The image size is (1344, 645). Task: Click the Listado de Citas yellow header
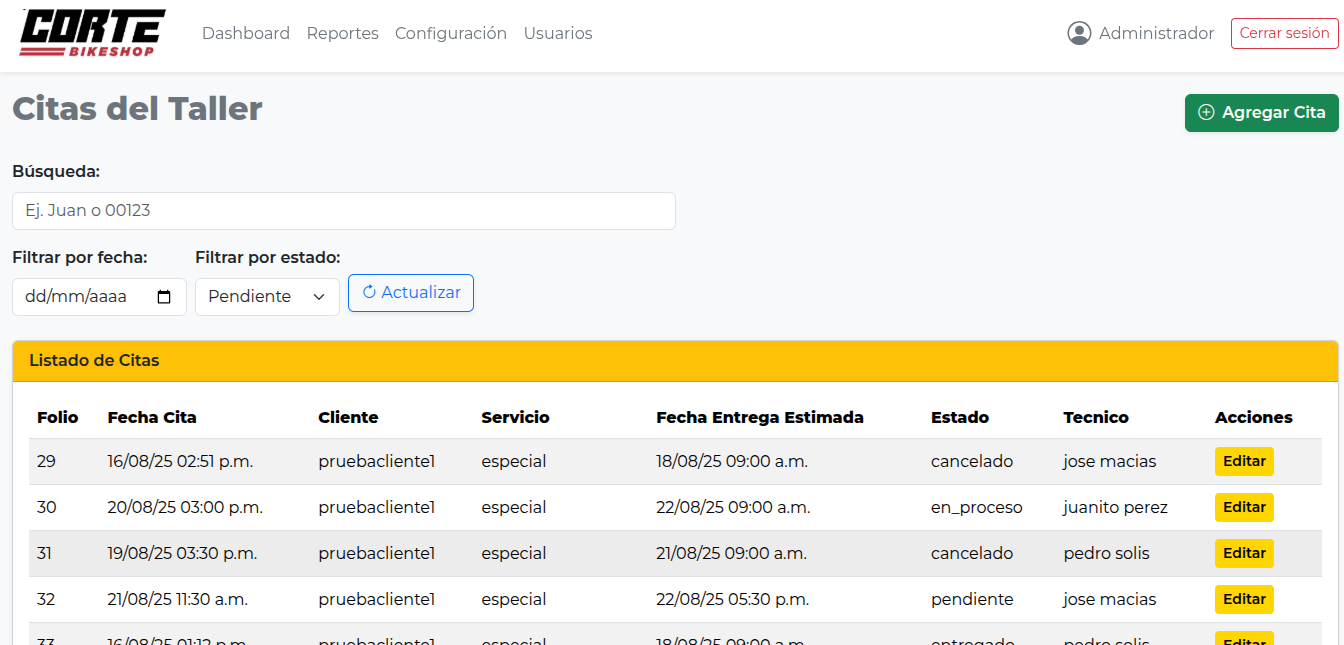pyautogui.click(x=675, y=361)
